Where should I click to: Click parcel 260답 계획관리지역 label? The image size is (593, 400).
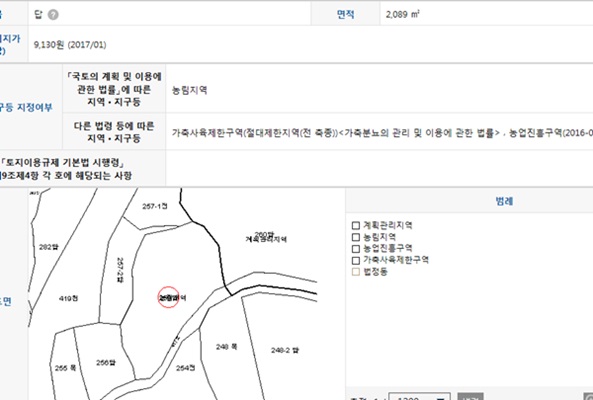(x=266, y=237)
